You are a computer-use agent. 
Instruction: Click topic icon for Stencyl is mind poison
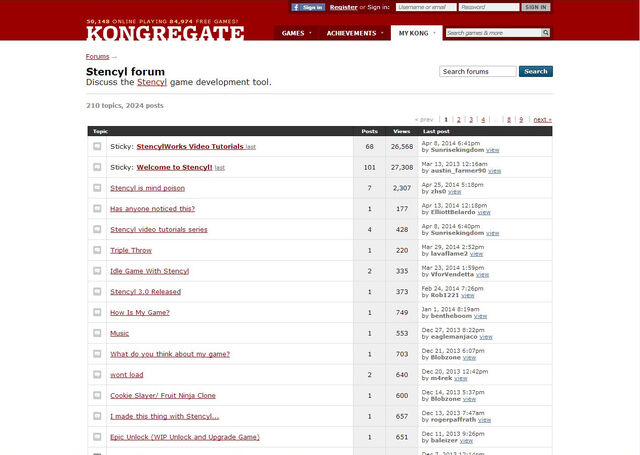[97, 188]
